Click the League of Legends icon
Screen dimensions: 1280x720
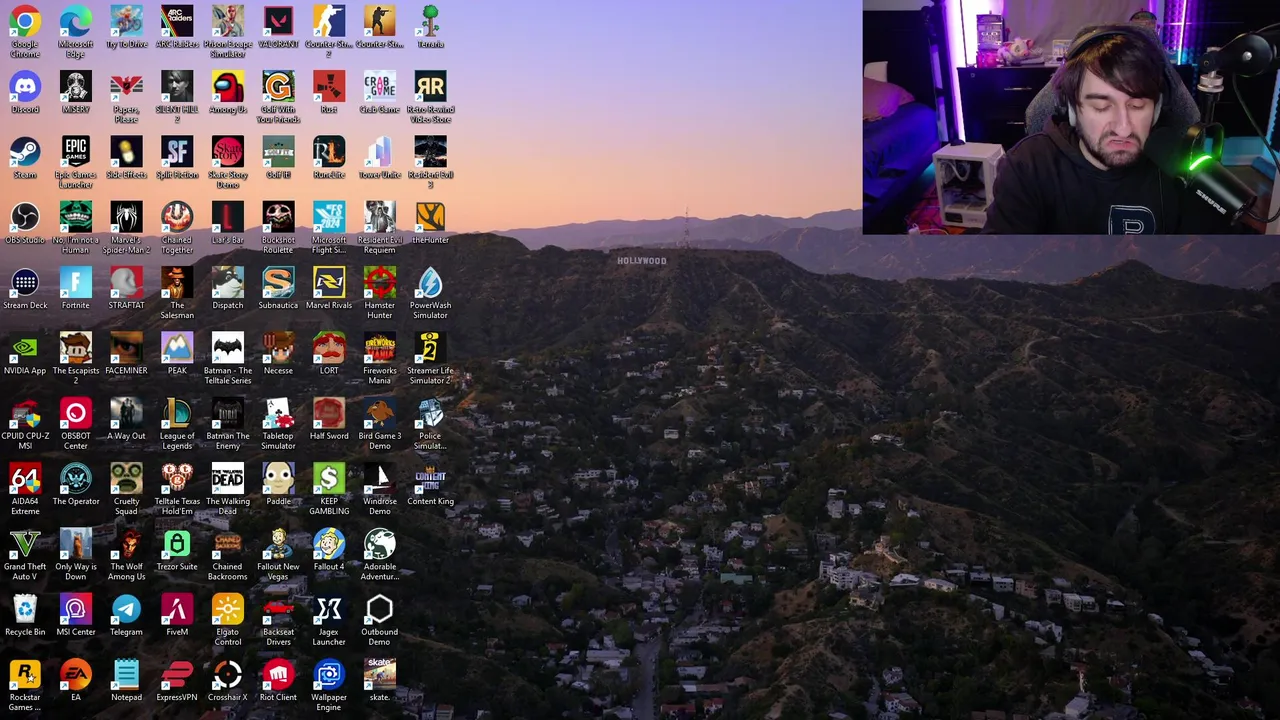click(177, 413)
